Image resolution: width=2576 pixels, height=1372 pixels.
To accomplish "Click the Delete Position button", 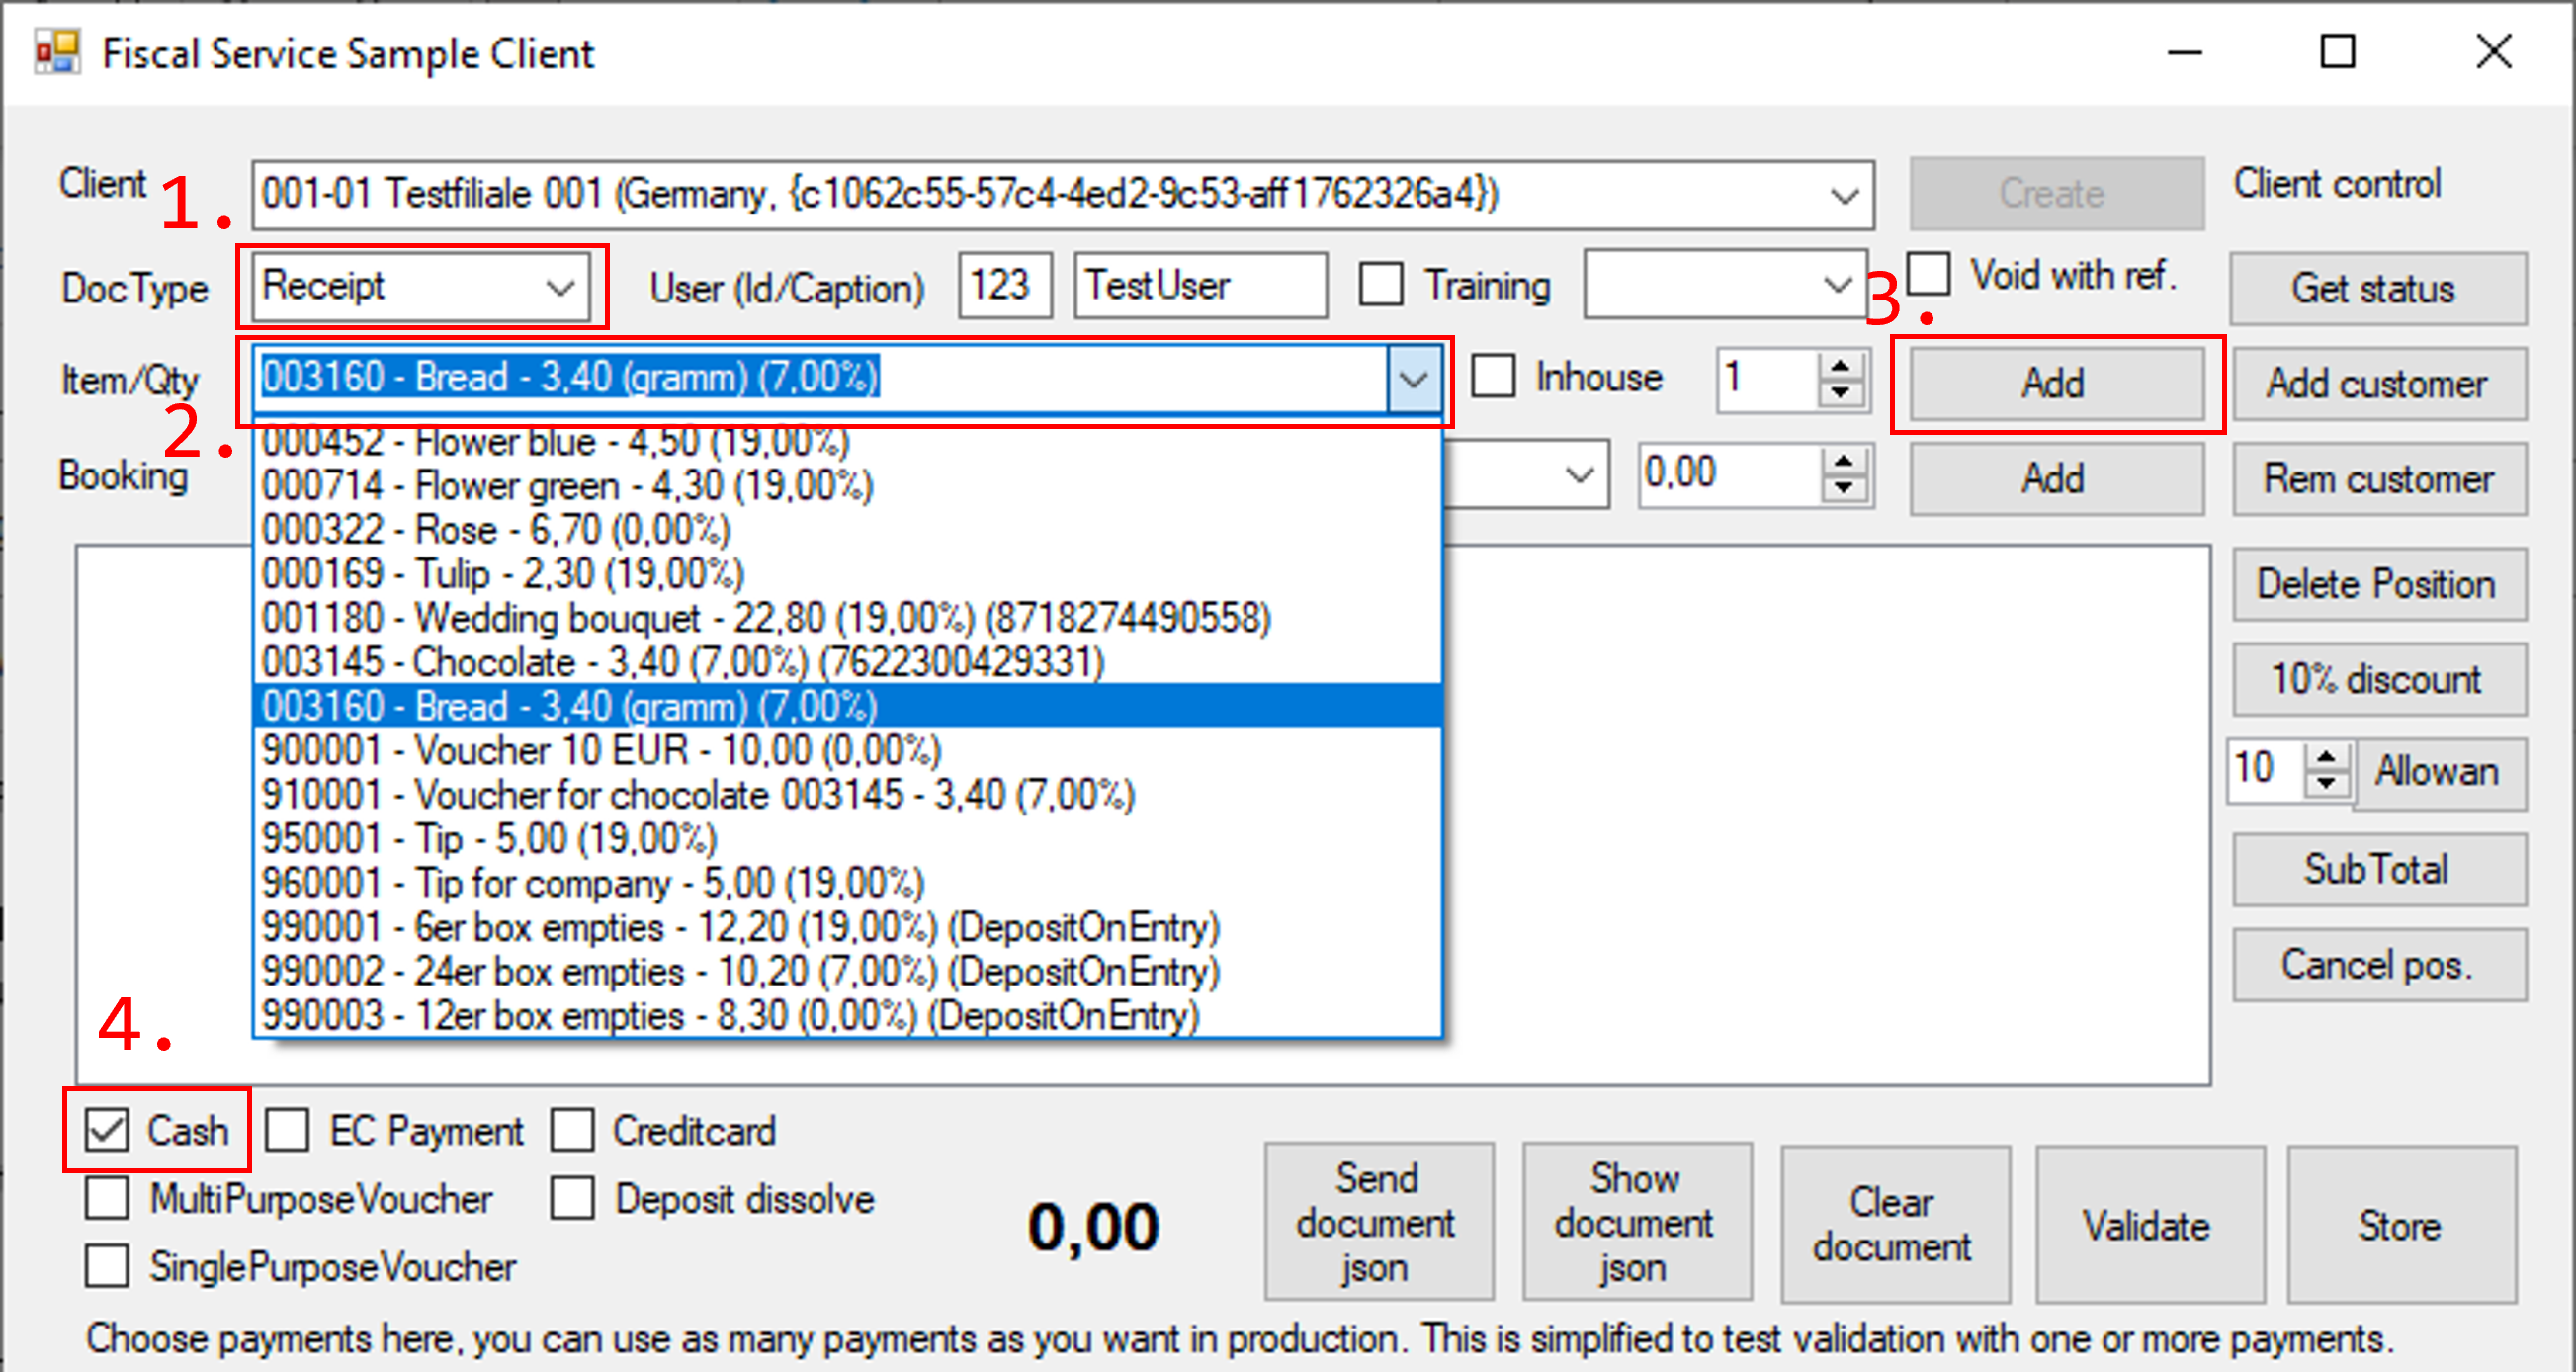I will [2378, 584].
